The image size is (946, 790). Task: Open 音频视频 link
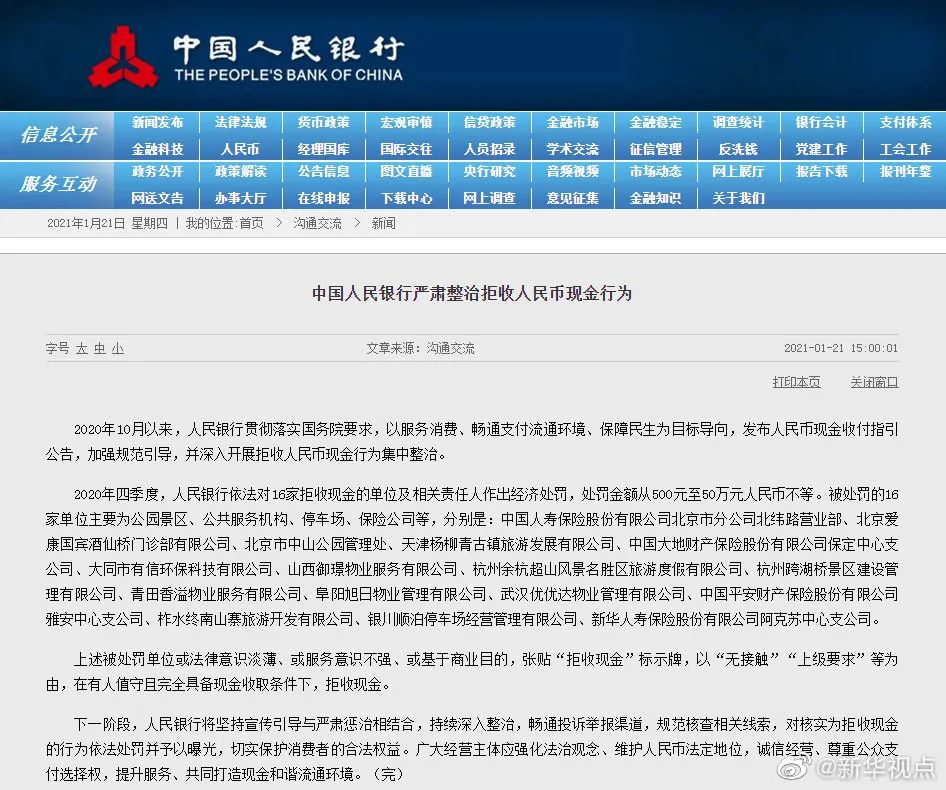(573, 171)
